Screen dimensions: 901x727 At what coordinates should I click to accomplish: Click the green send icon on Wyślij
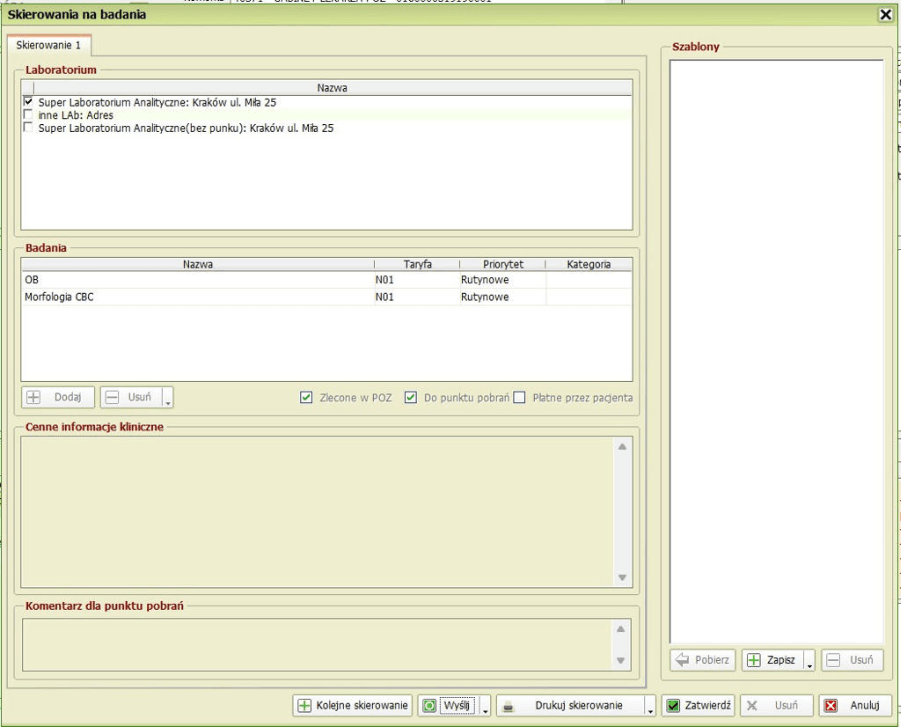click(429, 706)
